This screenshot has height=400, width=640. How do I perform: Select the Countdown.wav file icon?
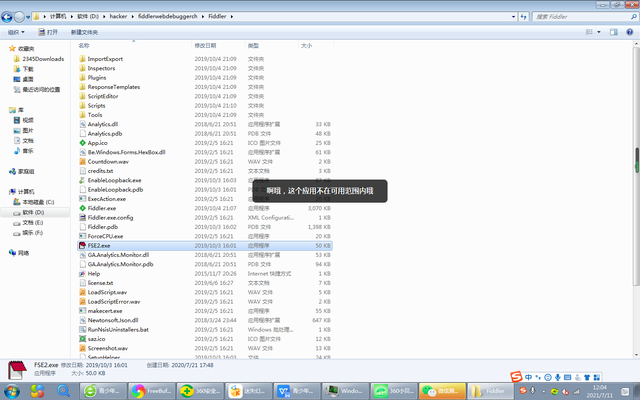(x=82, y=162)
